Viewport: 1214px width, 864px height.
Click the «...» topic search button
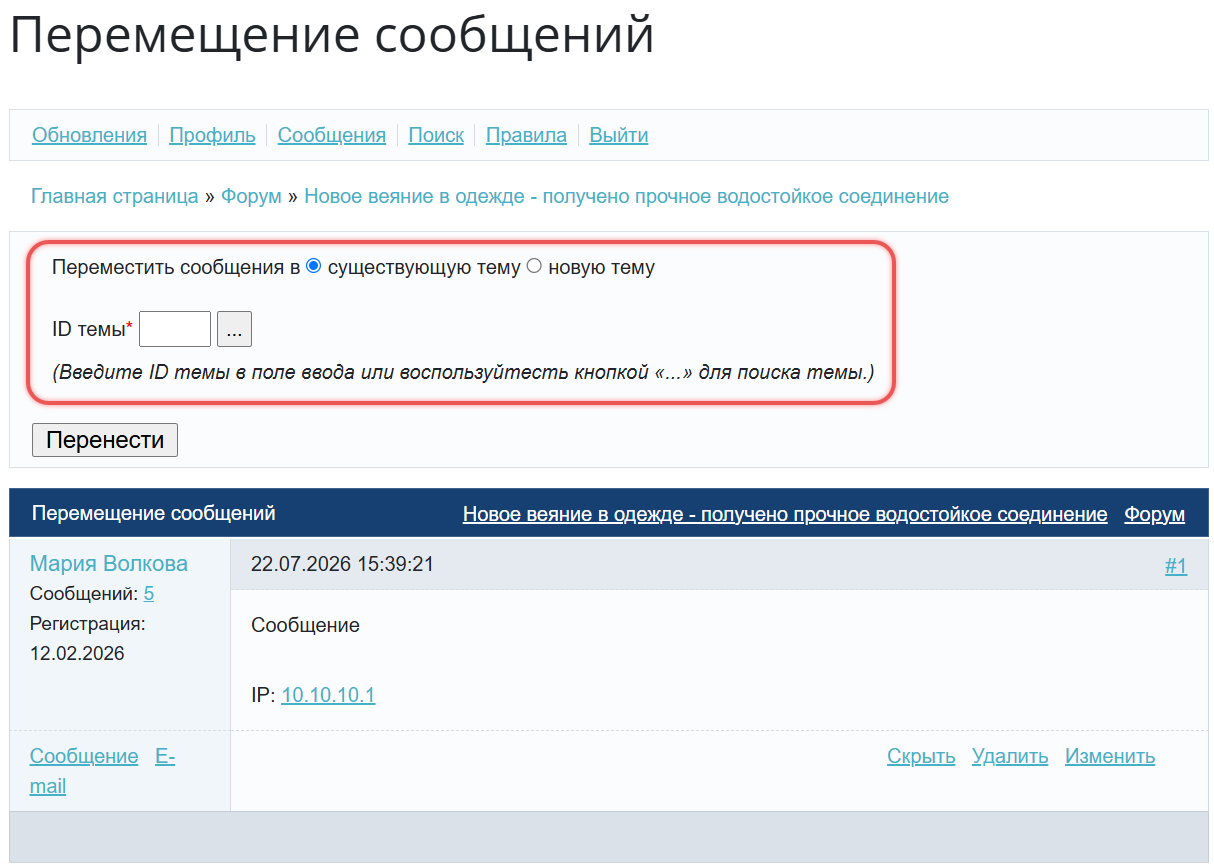coord(234,329)
